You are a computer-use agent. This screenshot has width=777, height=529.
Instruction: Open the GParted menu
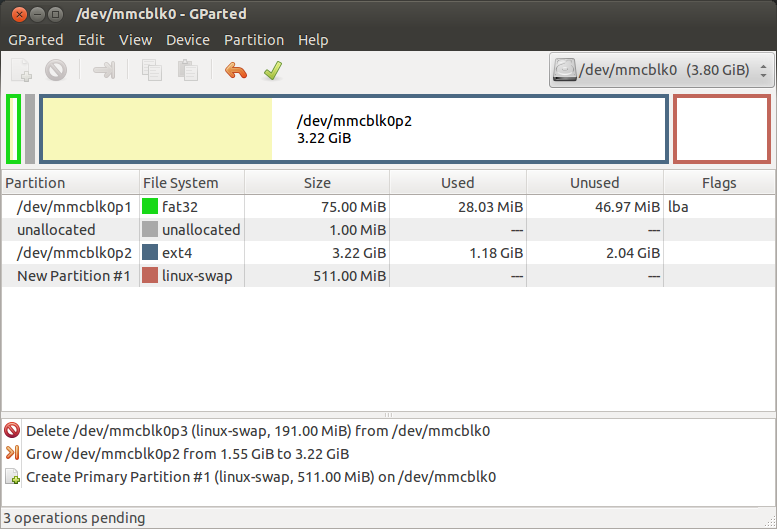36,40
